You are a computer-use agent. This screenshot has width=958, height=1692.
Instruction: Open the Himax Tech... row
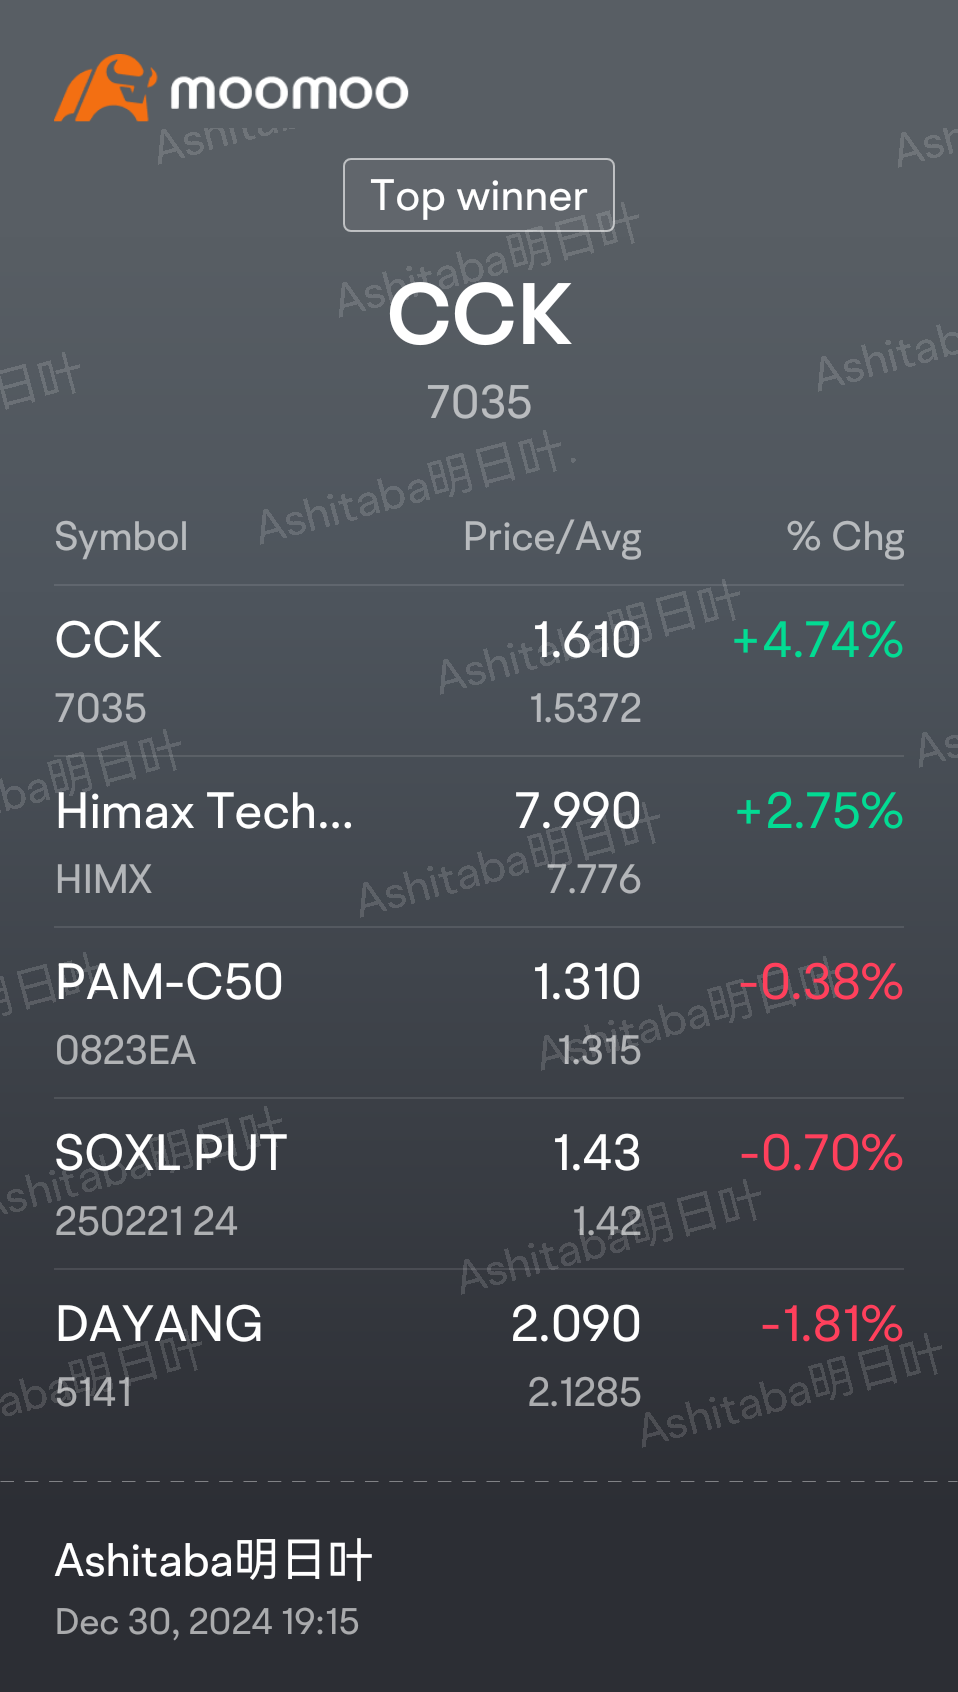479,842
